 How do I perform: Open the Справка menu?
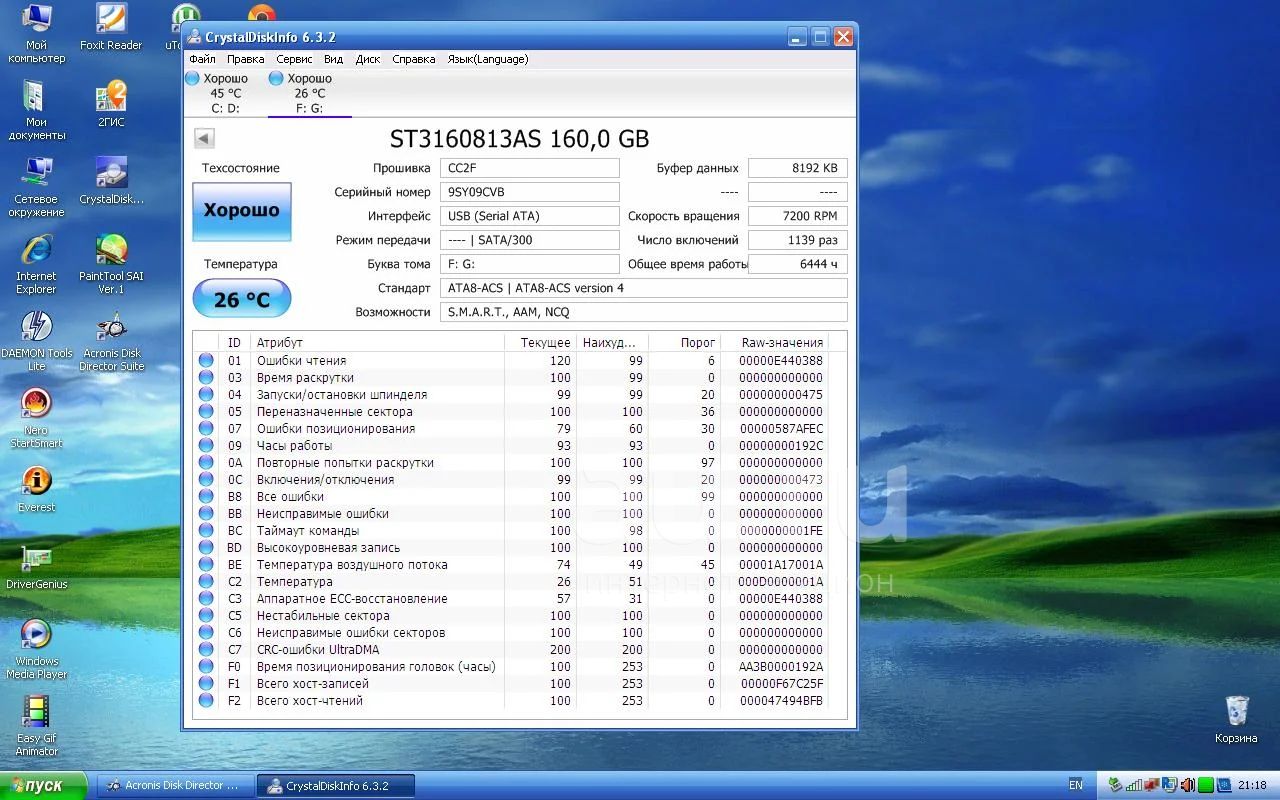pos(413,59)
